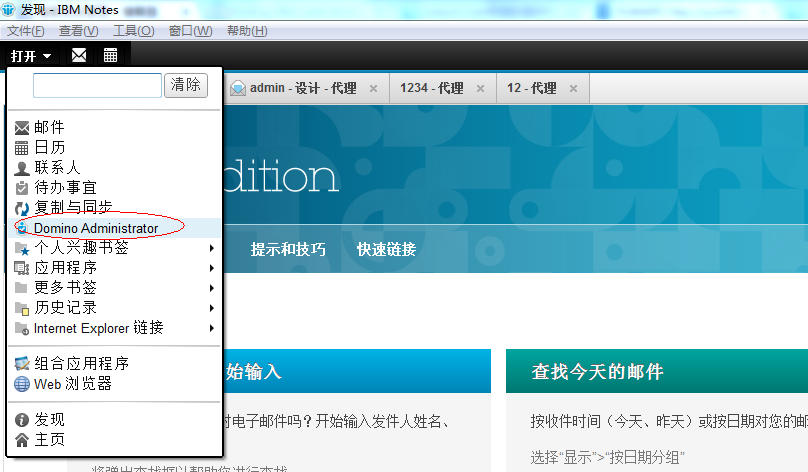Click the 邮件 envelope icon in menu
The image size is (808, 472).
(22, 128)
